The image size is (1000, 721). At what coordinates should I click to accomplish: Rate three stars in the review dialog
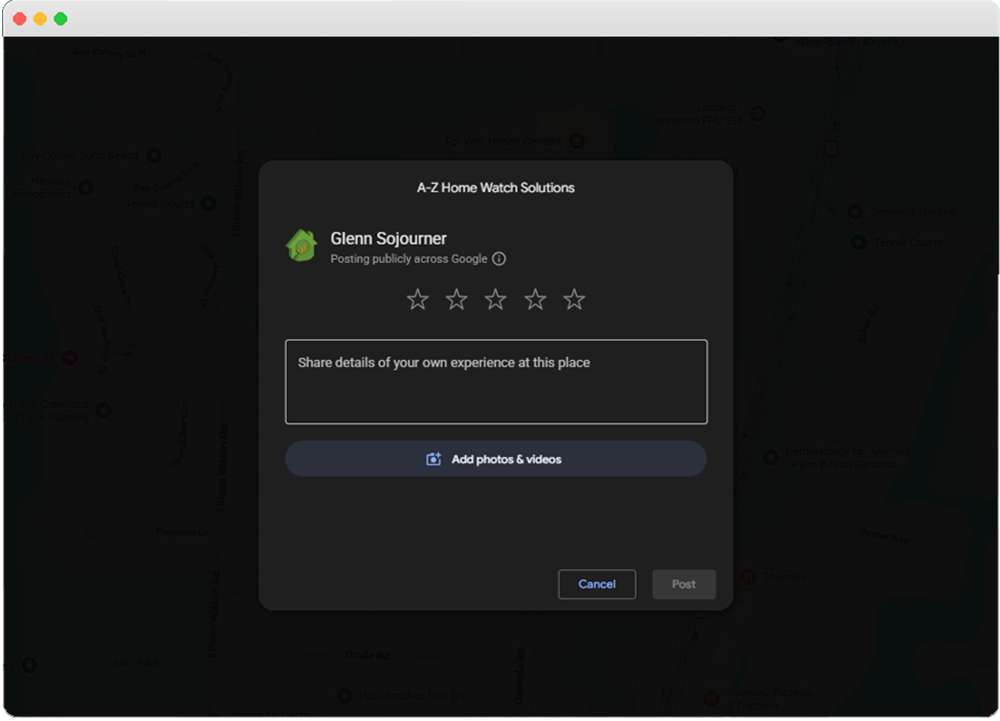pyautogui.click(x=496, y=299)
